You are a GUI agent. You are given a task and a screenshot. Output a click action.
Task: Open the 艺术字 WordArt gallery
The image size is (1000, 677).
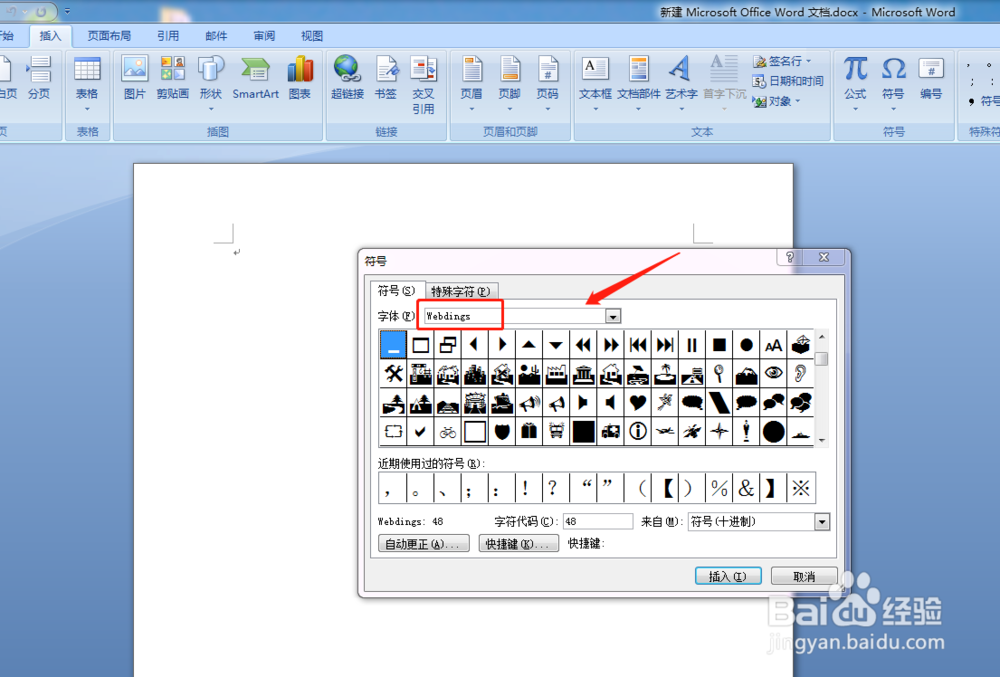(x=681, y=83)
